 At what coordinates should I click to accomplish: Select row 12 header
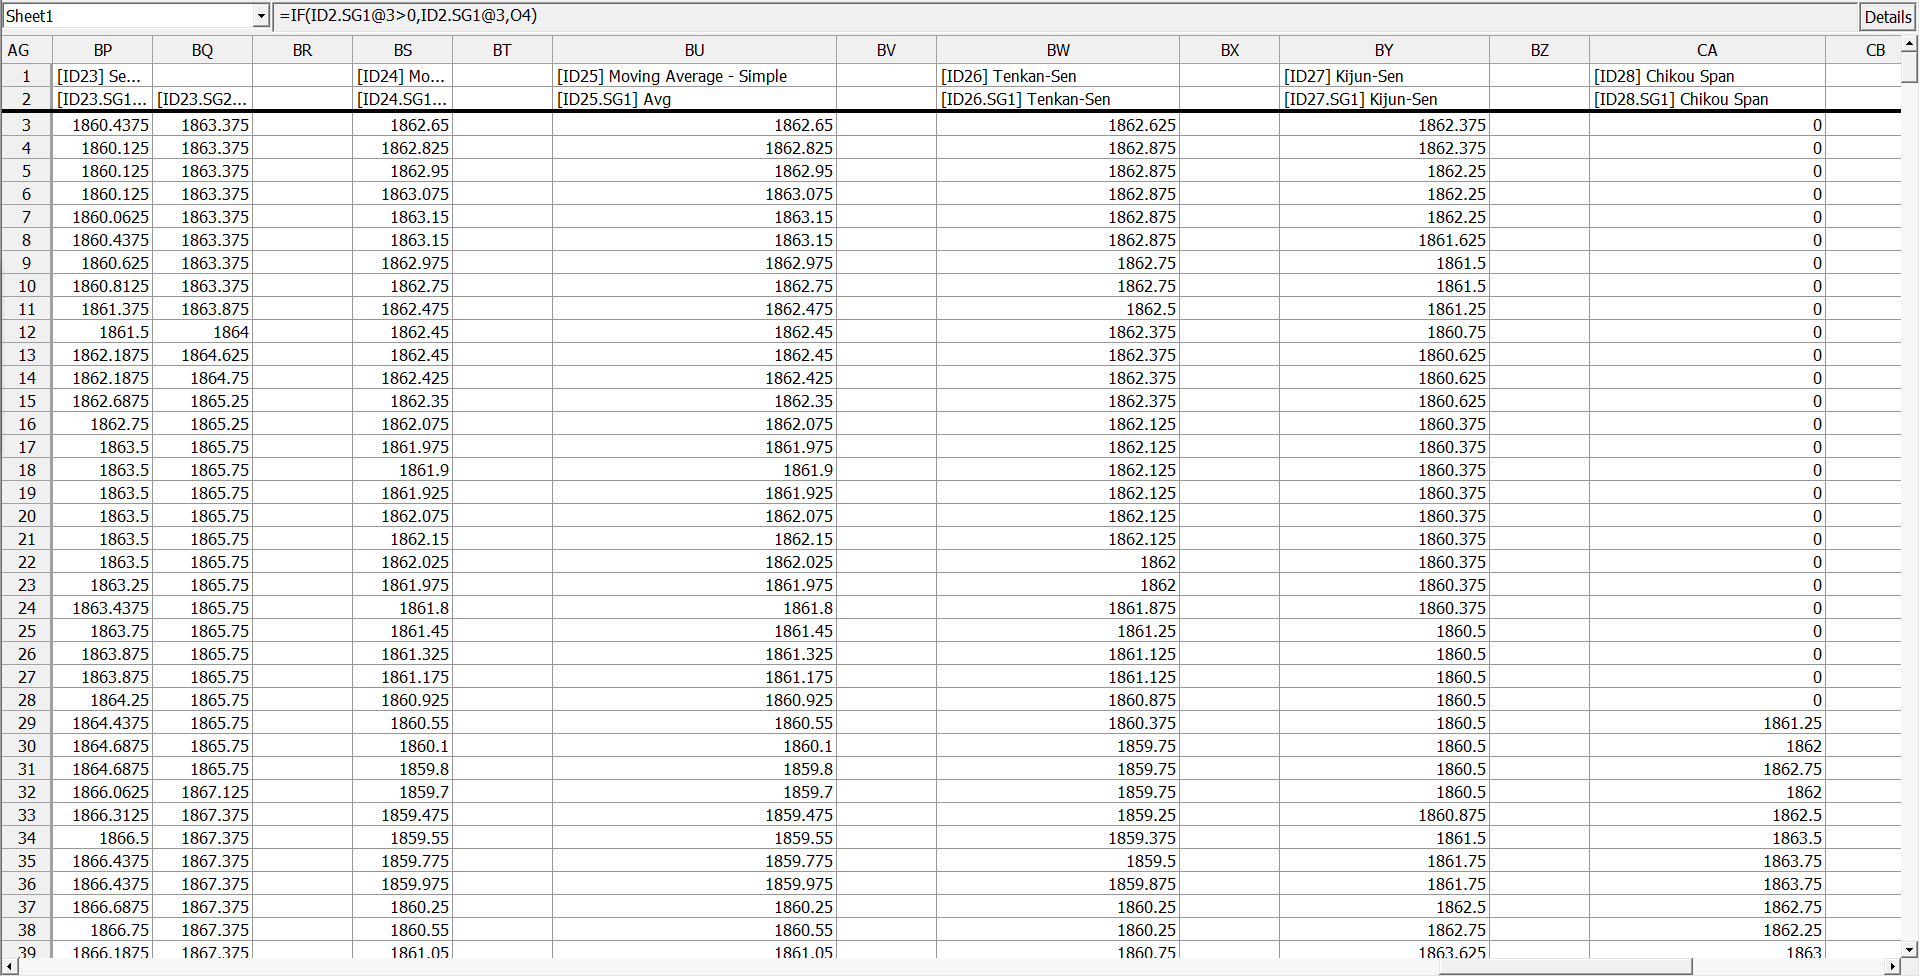(x=27, y=332)
